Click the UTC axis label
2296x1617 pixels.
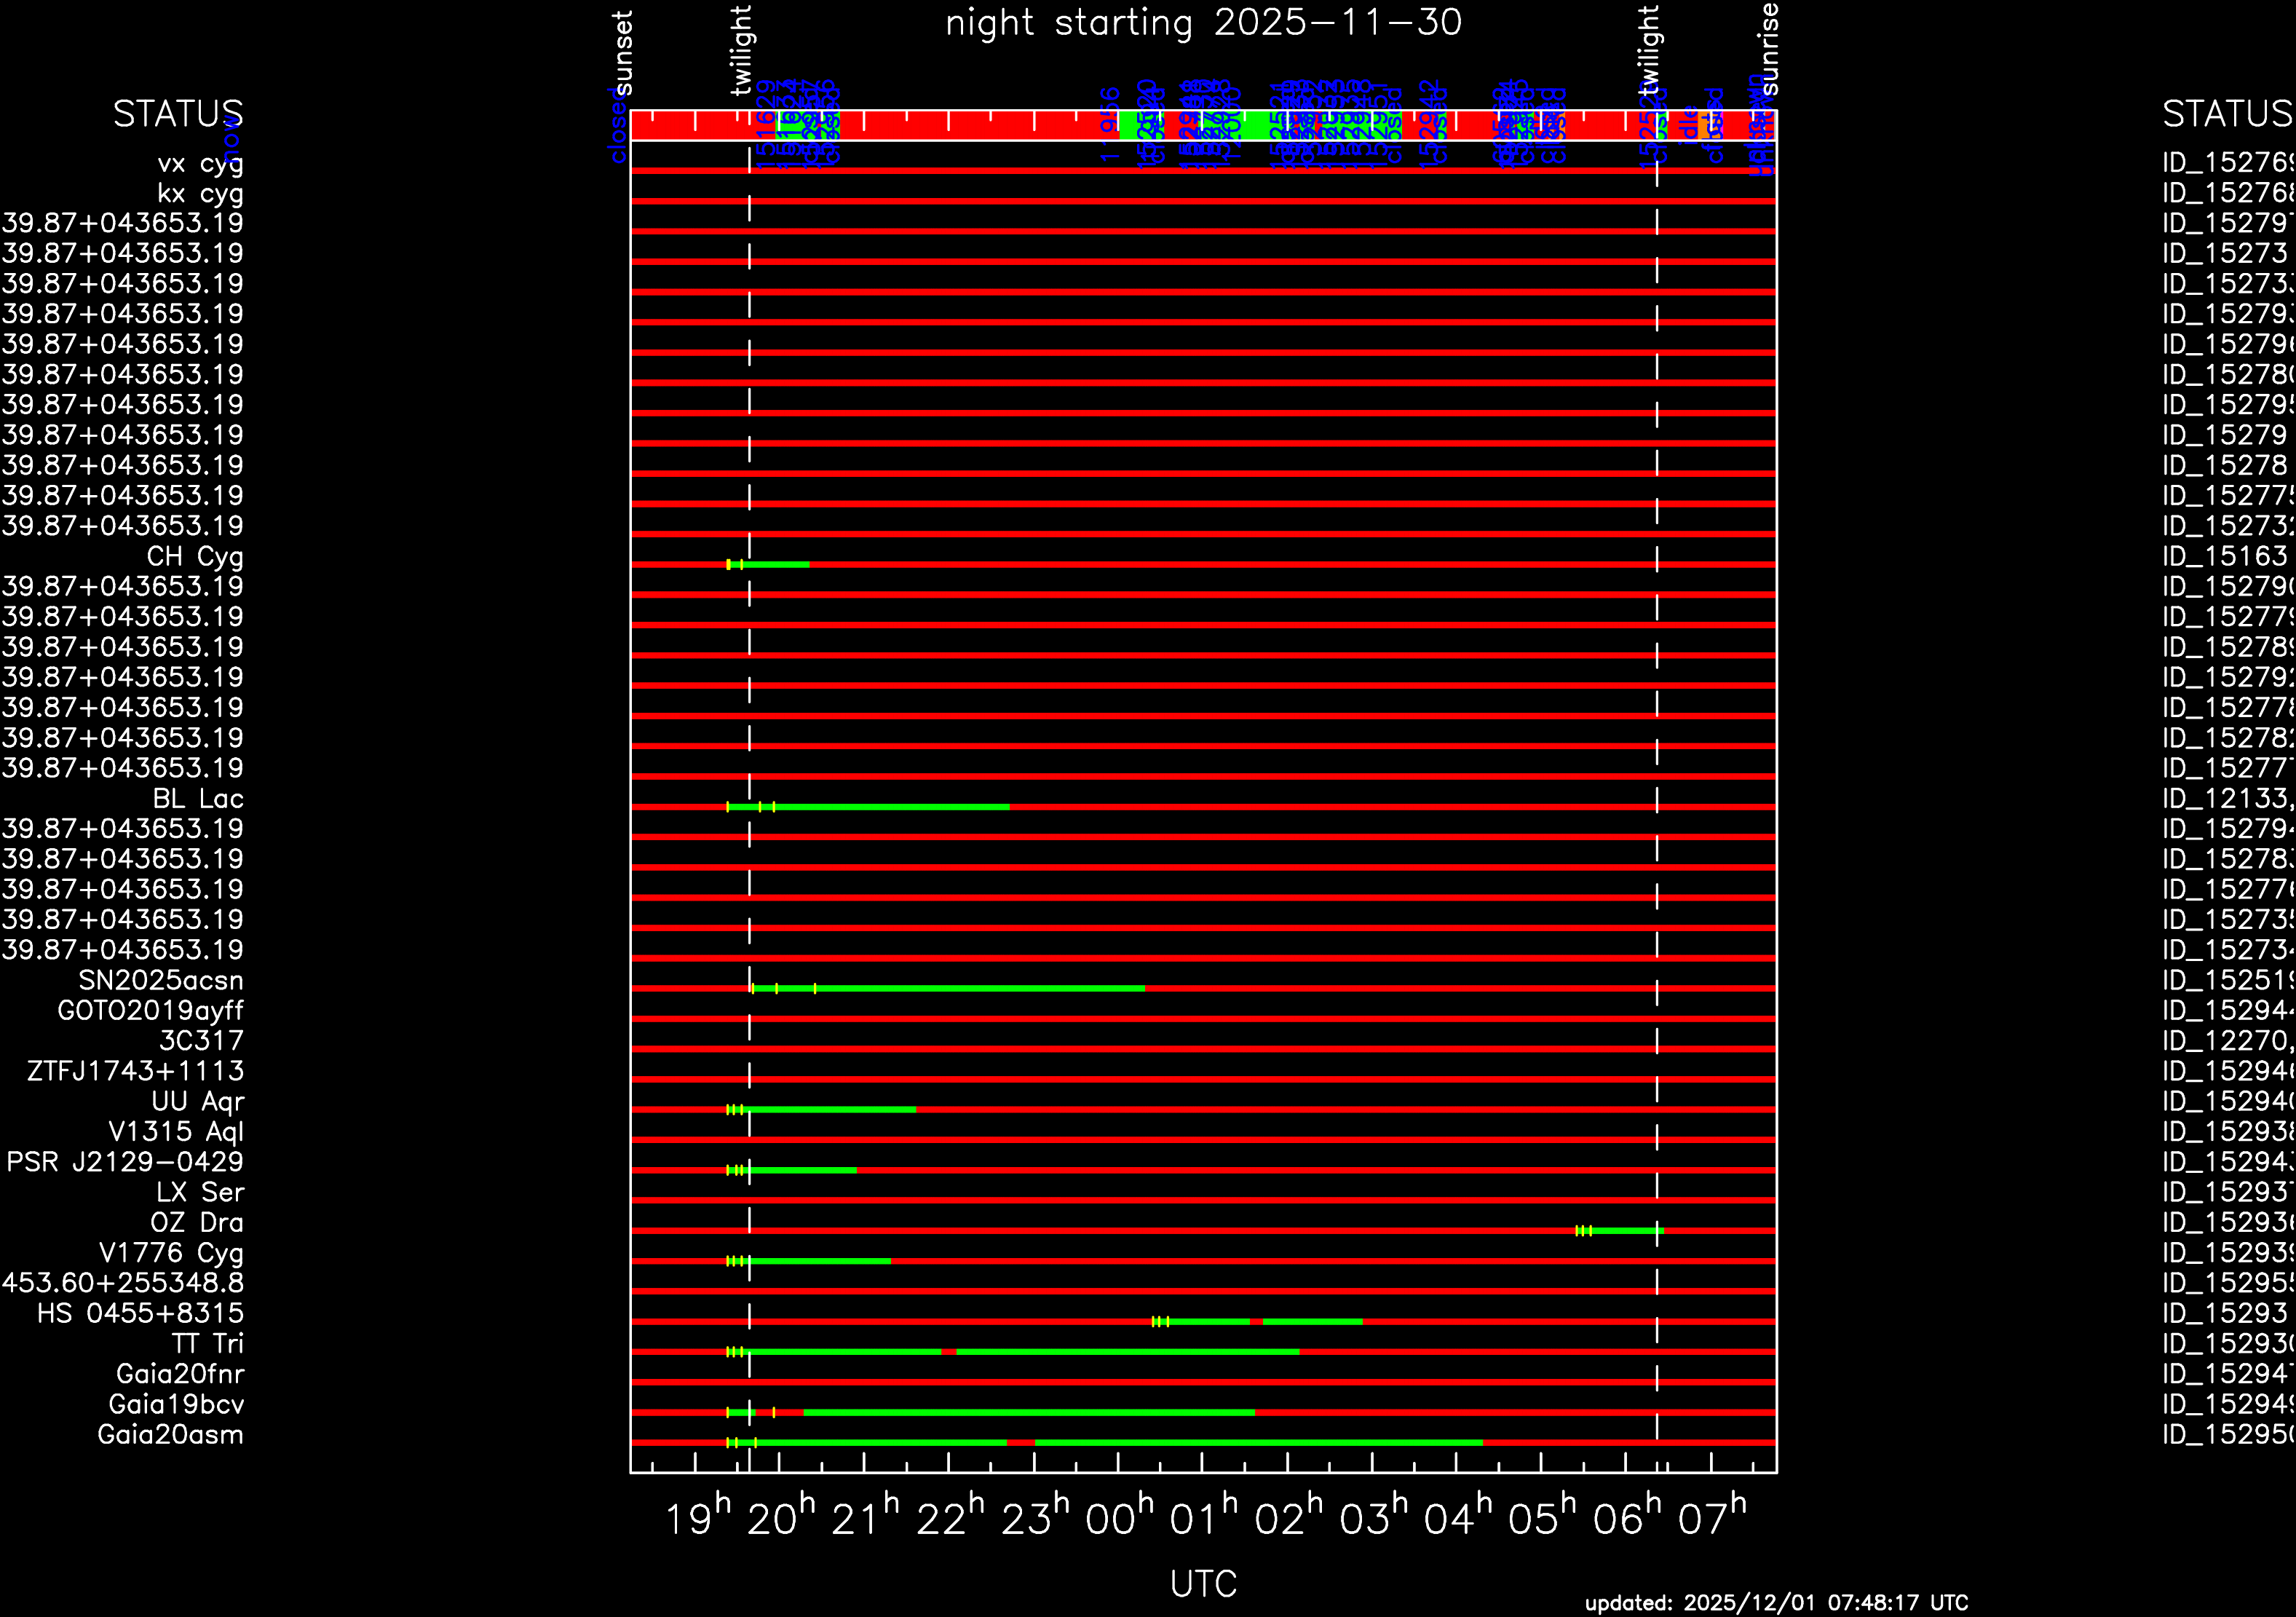1203,1583
